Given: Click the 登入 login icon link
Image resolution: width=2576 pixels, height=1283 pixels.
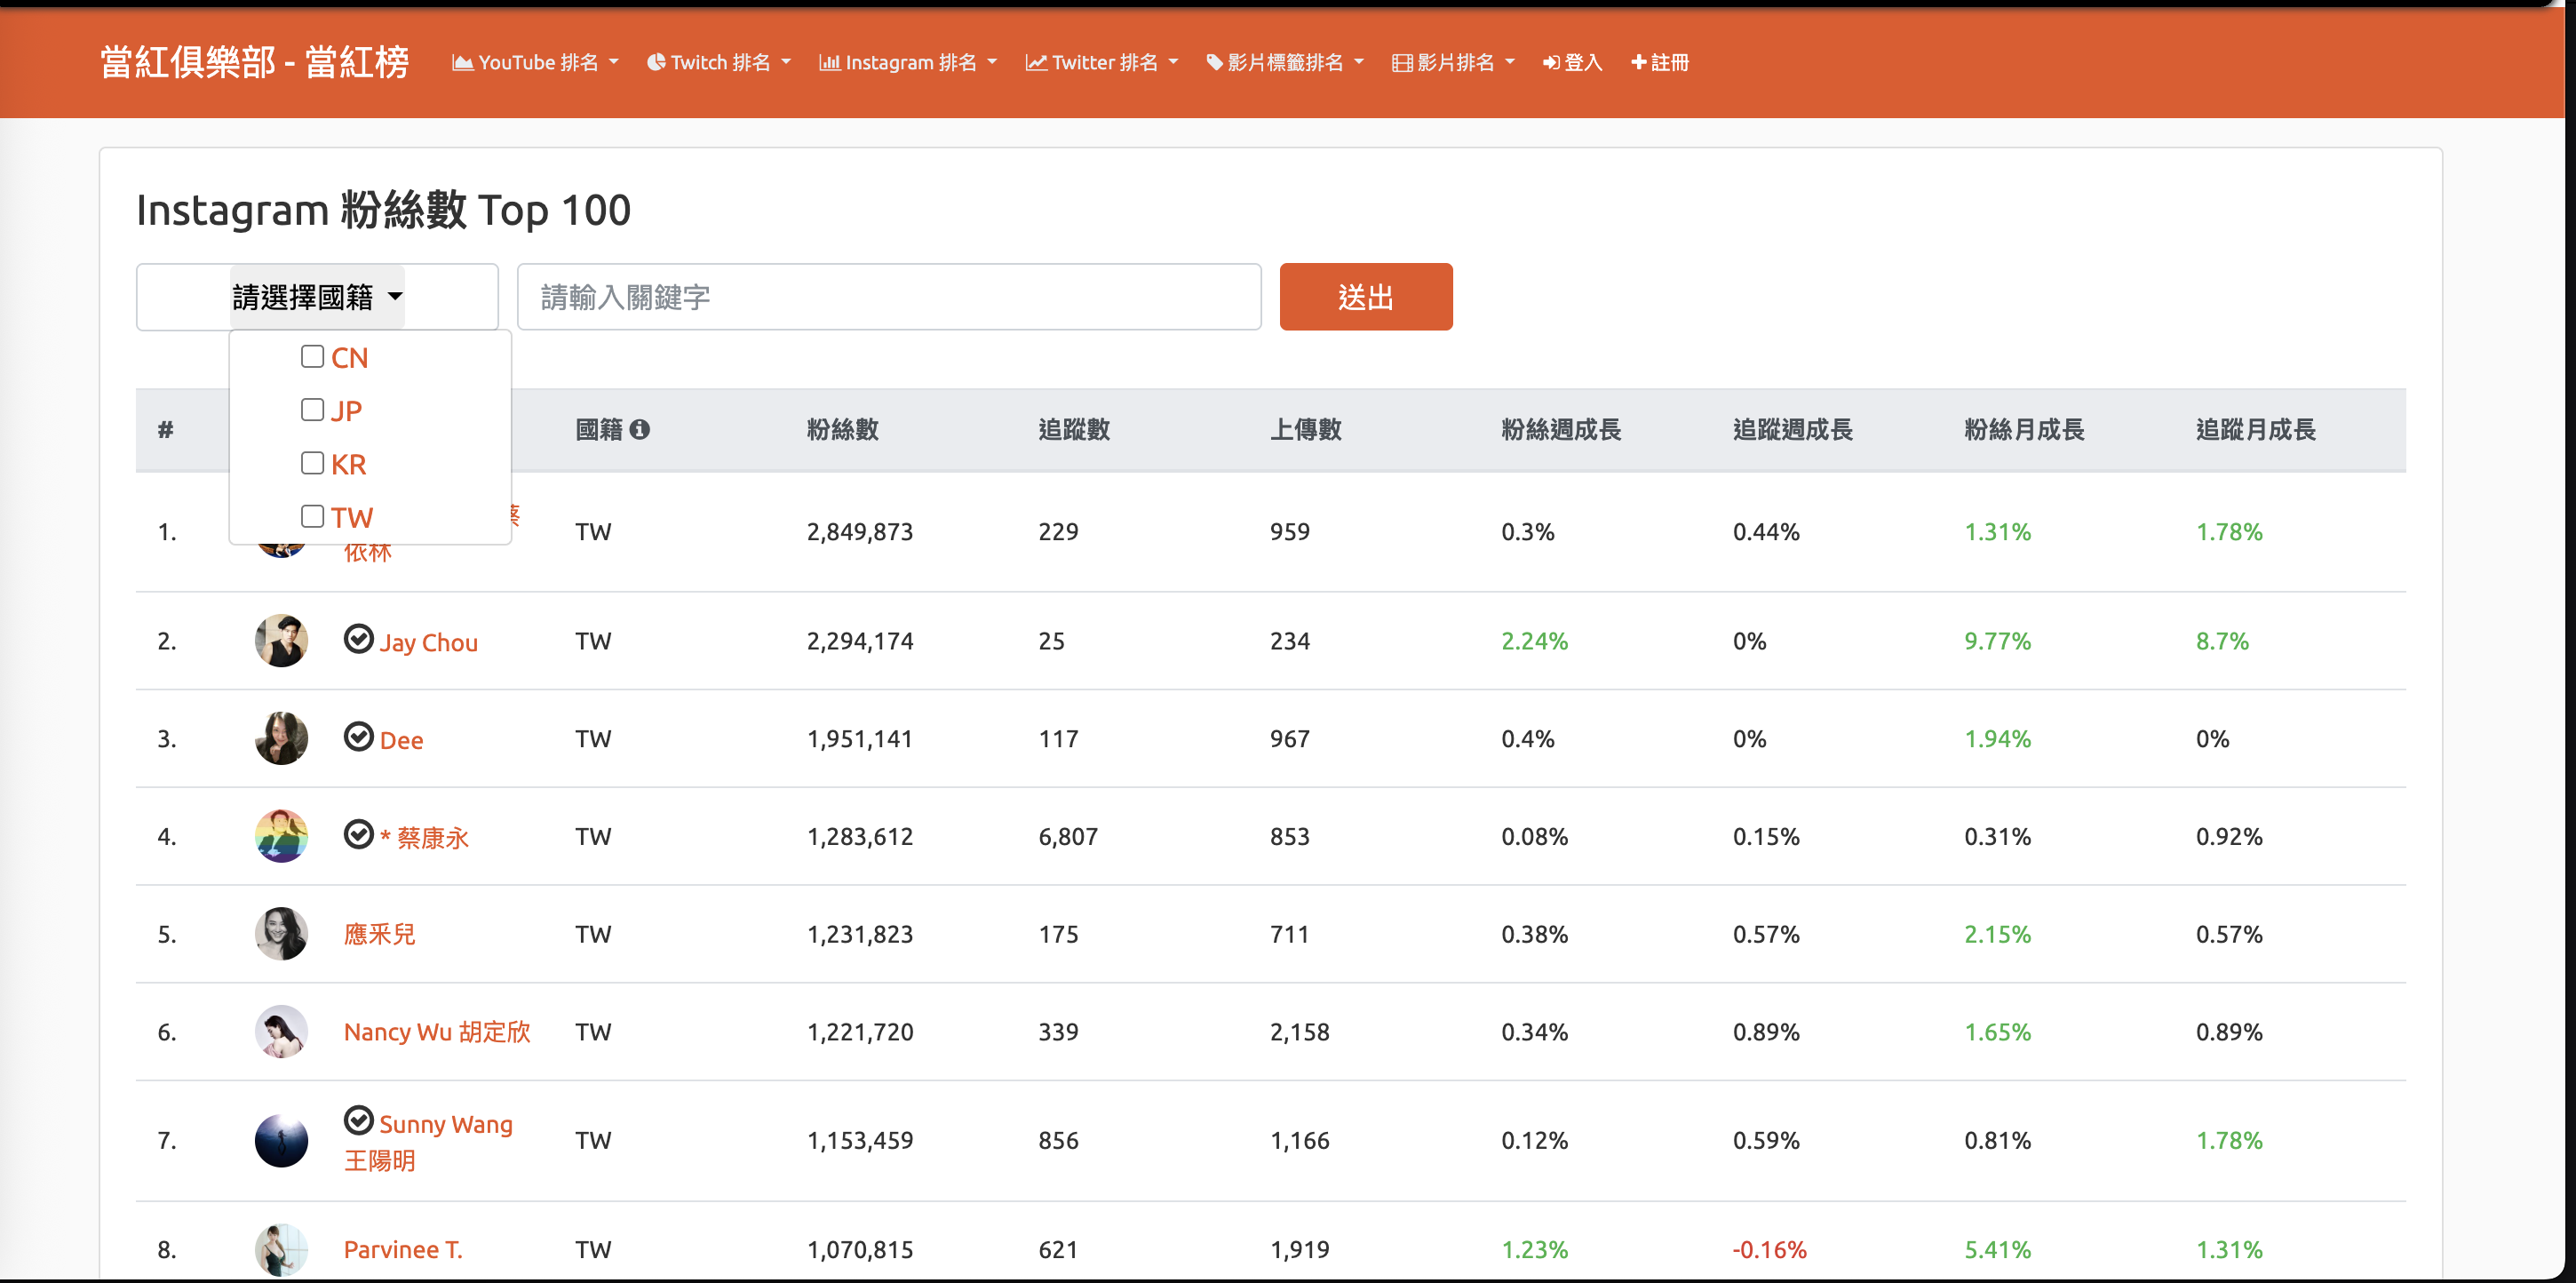Looking at the screenshot, I should click(1572, 63).
